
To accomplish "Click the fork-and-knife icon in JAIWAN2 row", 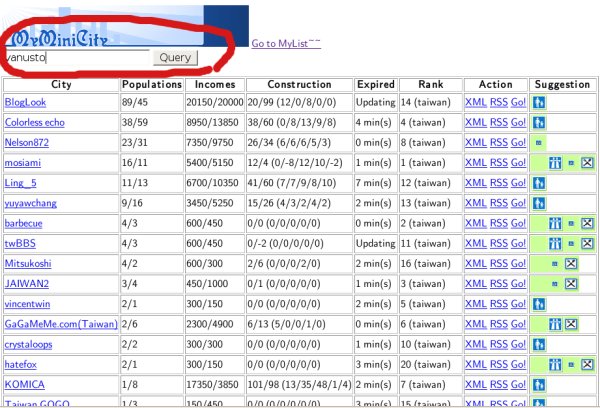I will tap(571, 284).
